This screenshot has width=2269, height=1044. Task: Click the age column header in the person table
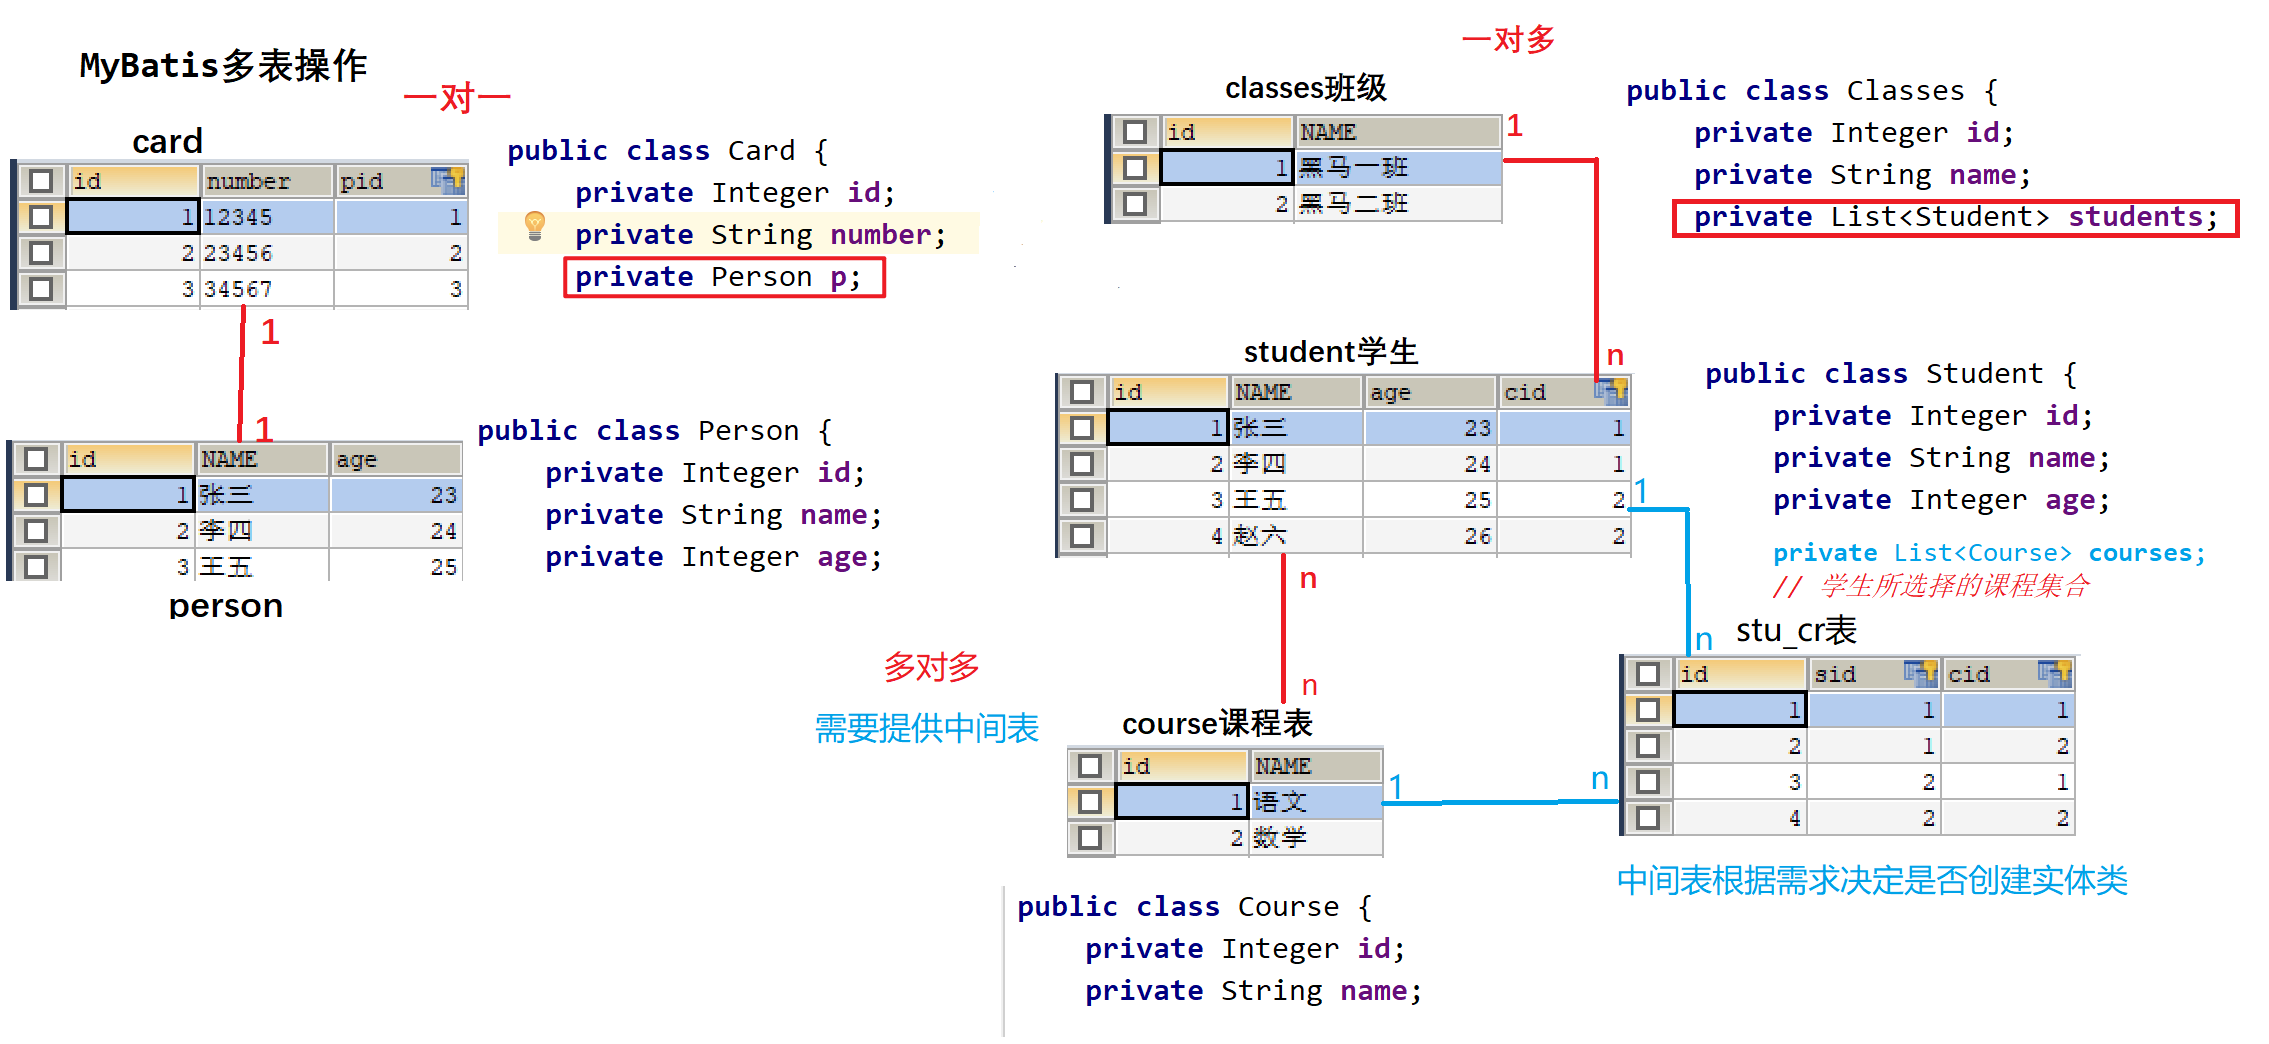point(396,459)
